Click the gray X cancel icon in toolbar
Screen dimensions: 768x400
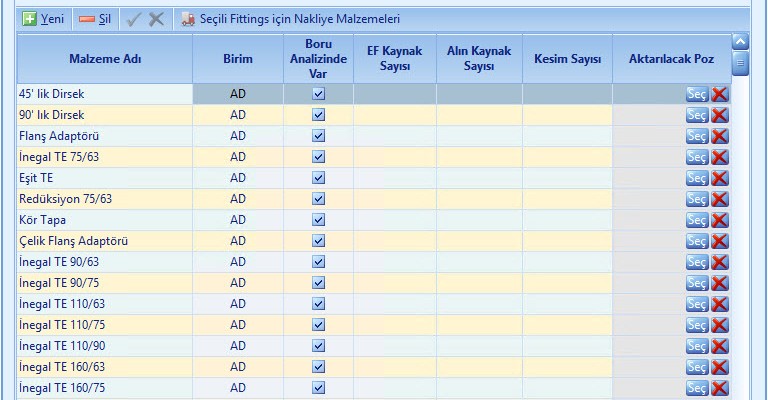(x=156, y=19)
